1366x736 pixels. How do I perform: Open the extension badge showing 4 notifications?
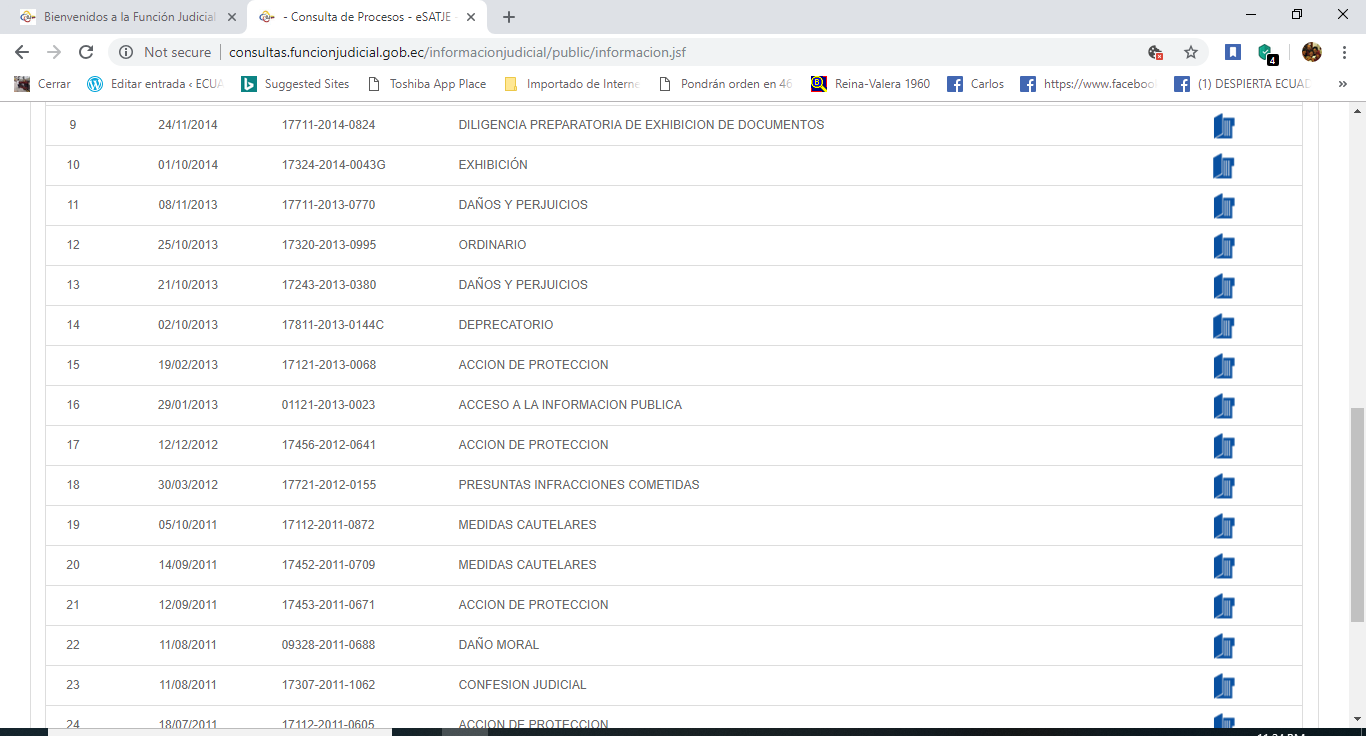tap(1268, 54)
